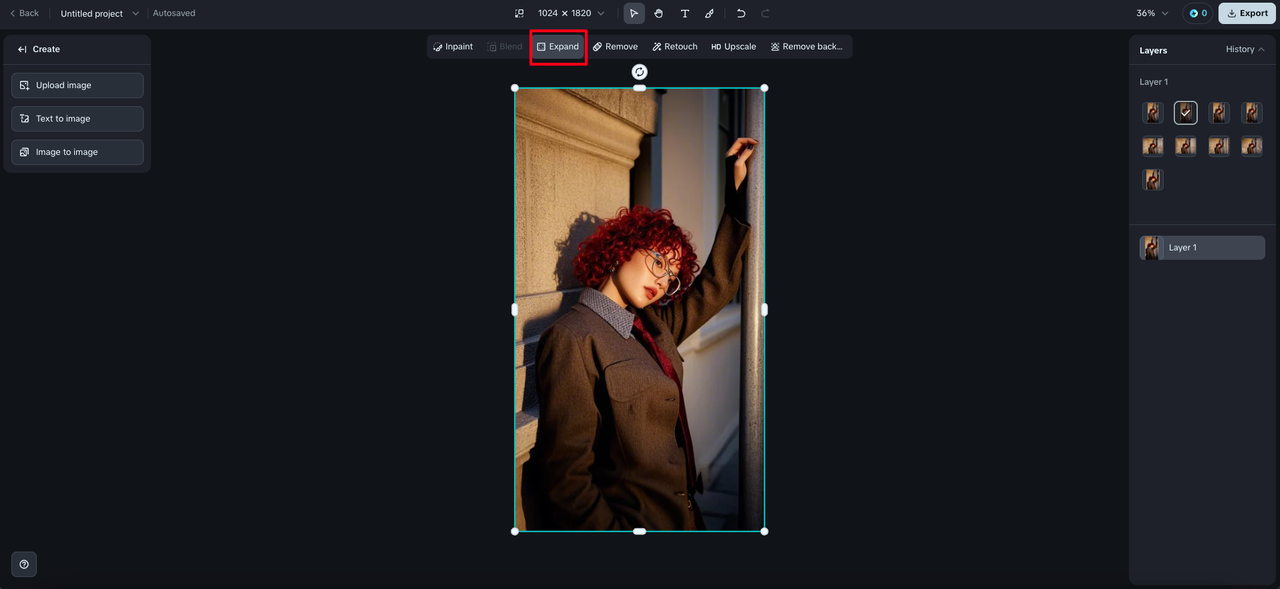Click the right edge midpoint handle of the image
This screenshot has width=1280, height=589.
pos(765,310)
